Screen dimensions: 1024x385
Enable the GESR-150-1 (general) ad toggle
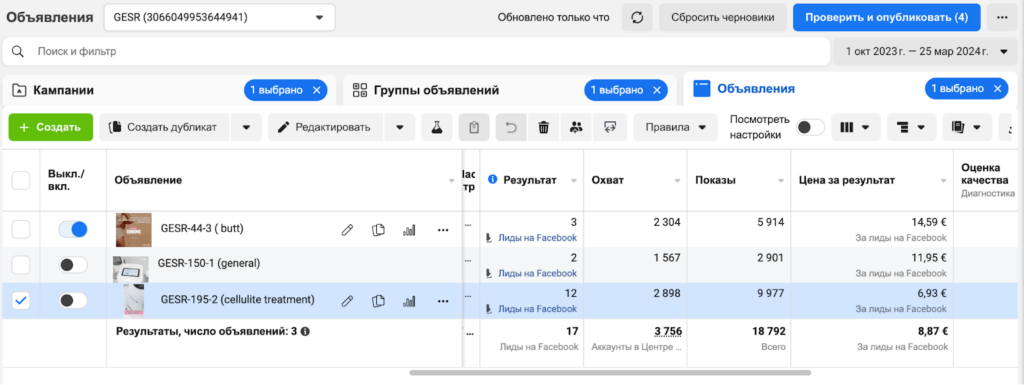pos(72,265)
